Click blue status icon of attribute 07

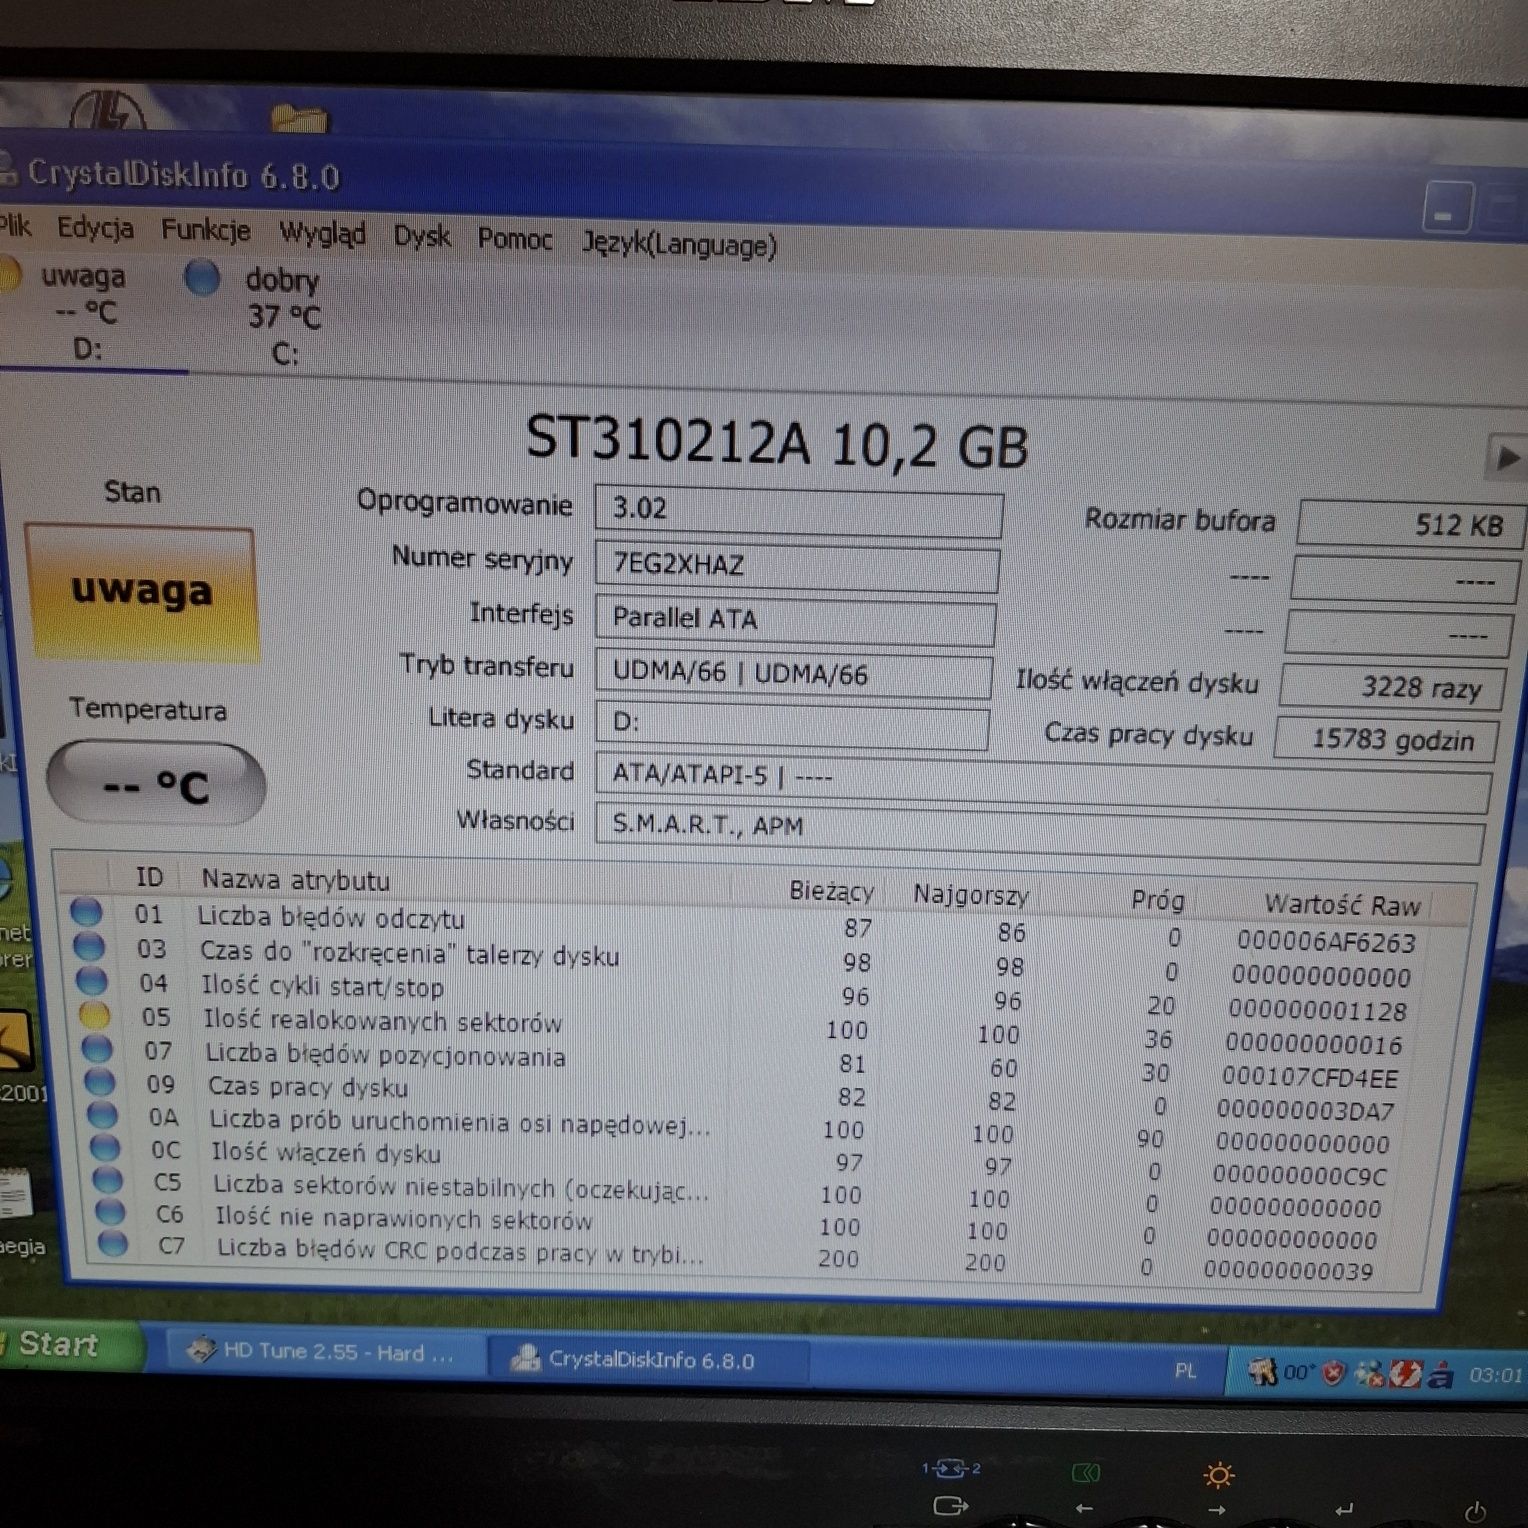[x=97, y=1048]
